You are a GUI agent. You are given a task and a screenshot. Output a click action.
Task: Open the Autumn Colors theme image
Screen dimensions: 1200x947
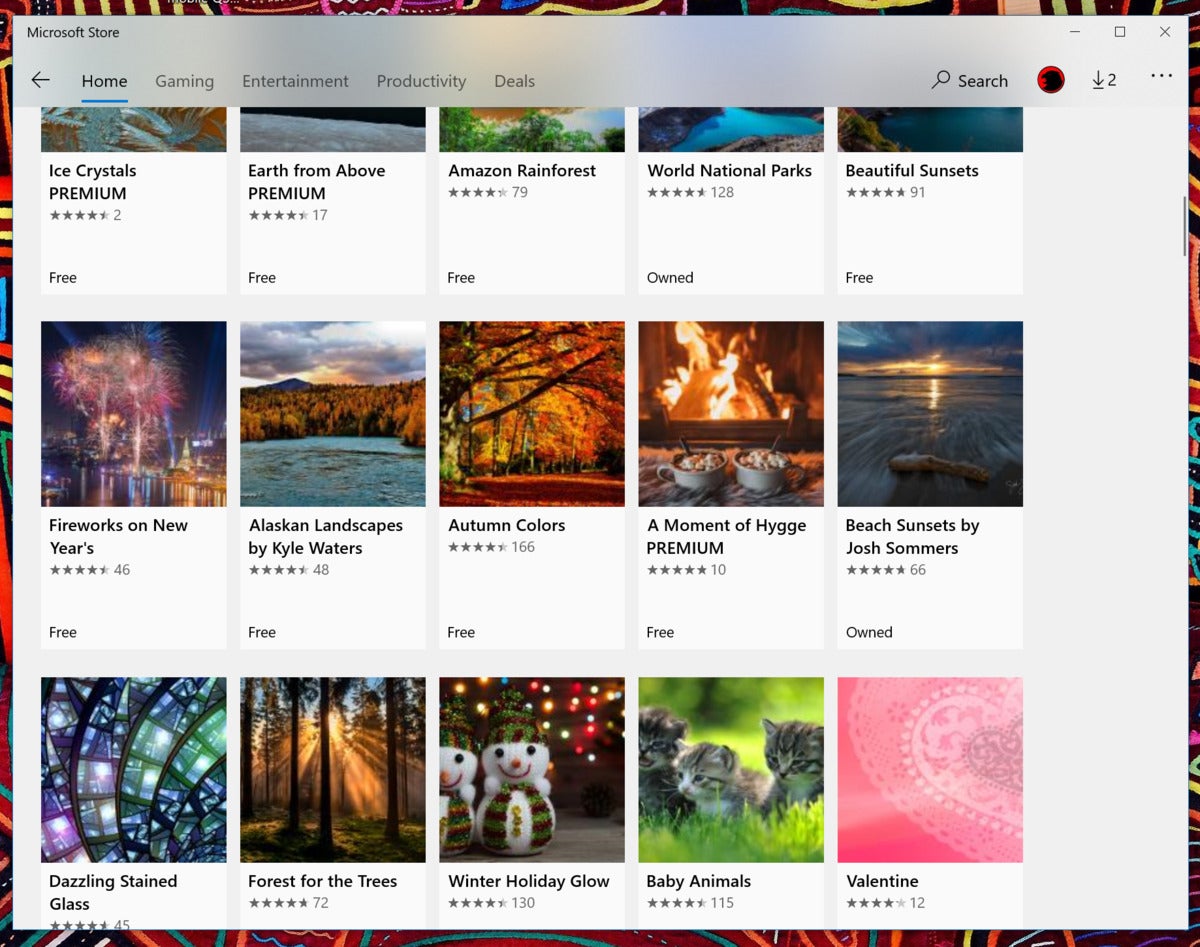click(x=532, y=414)
